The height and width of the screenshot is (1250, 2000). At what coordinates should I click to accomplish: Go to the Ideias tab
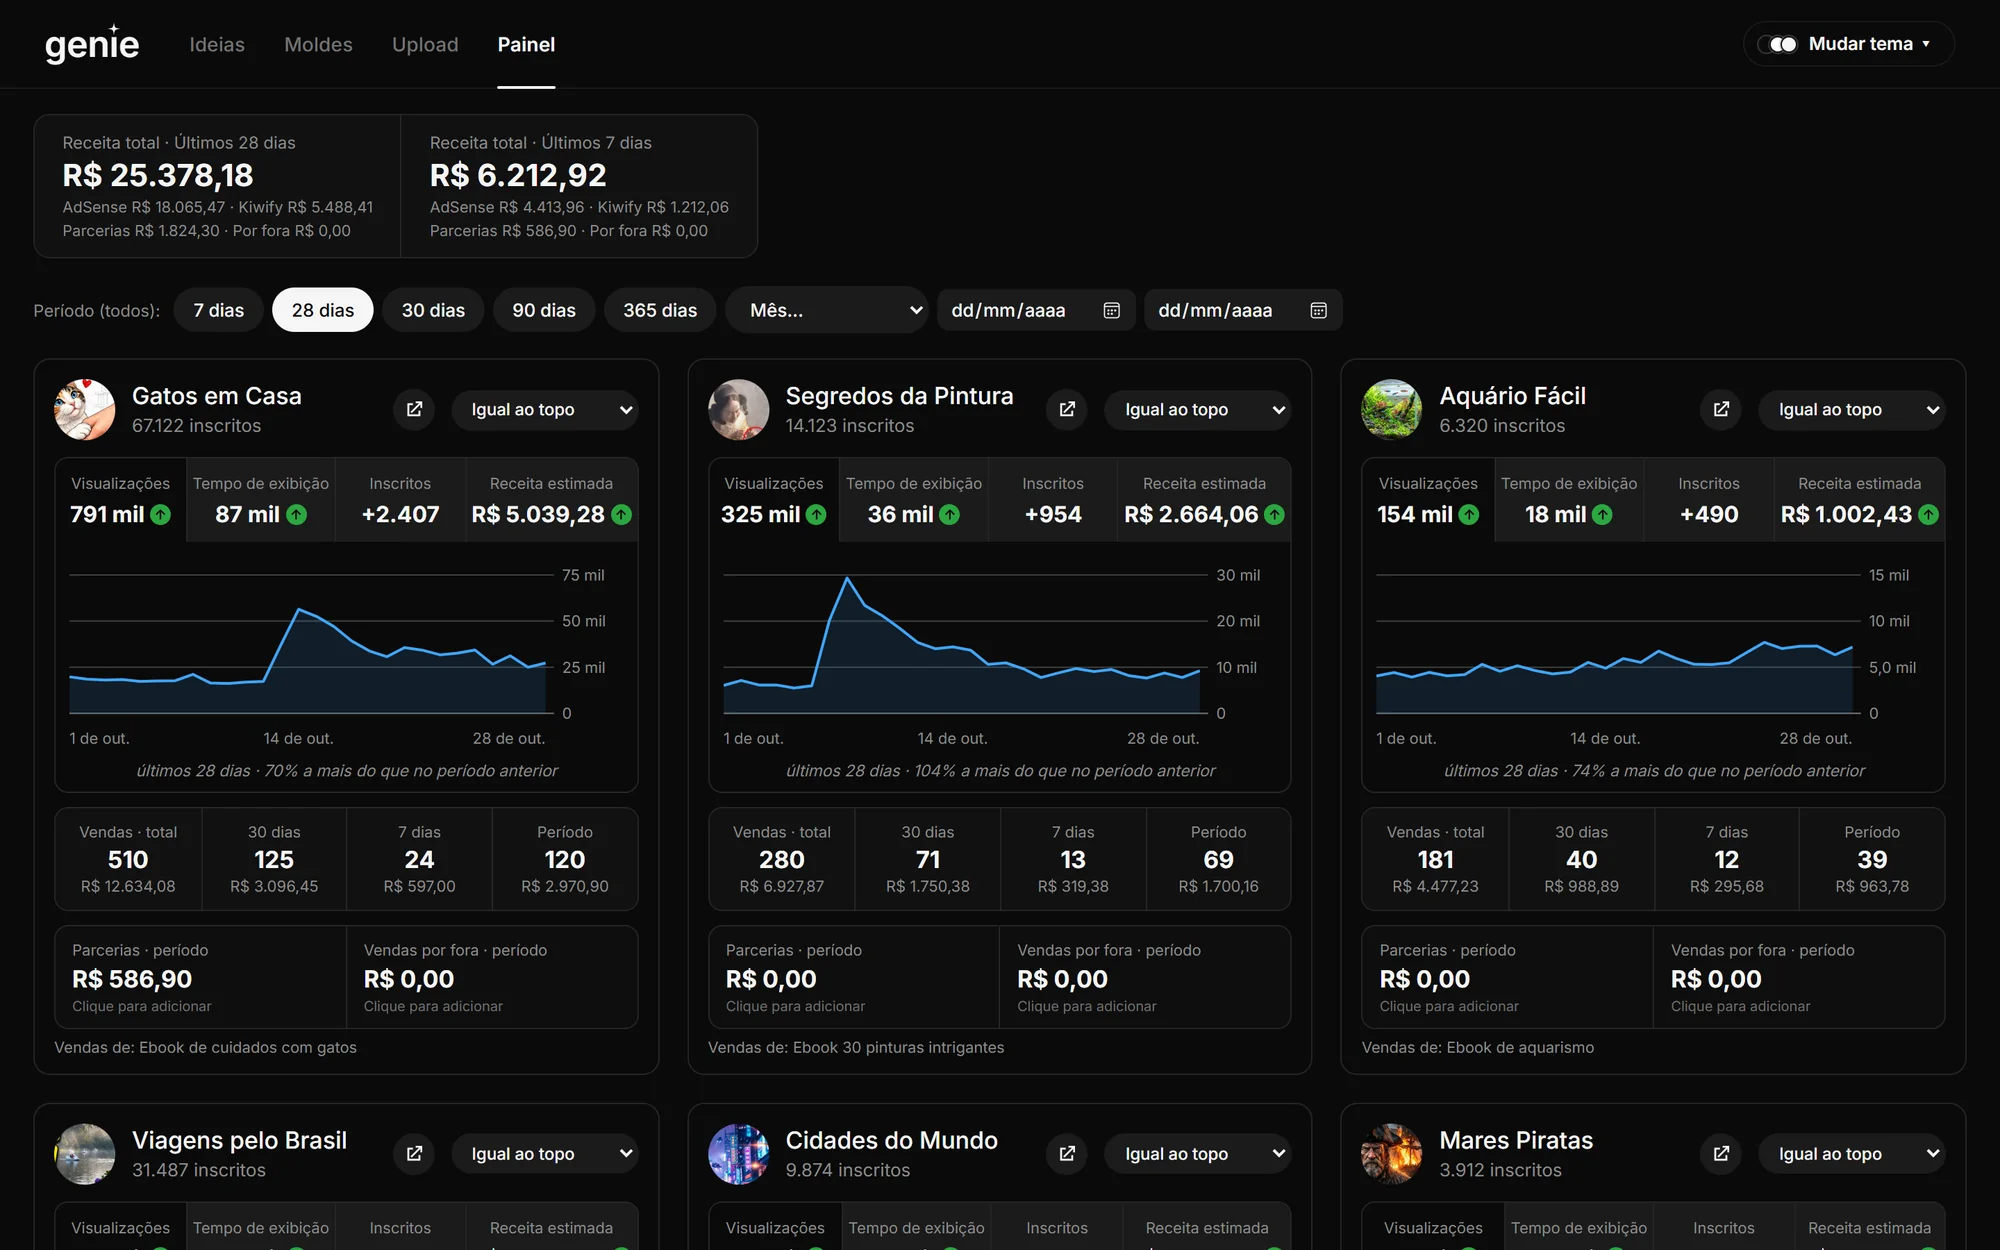[x=217, y=44]
